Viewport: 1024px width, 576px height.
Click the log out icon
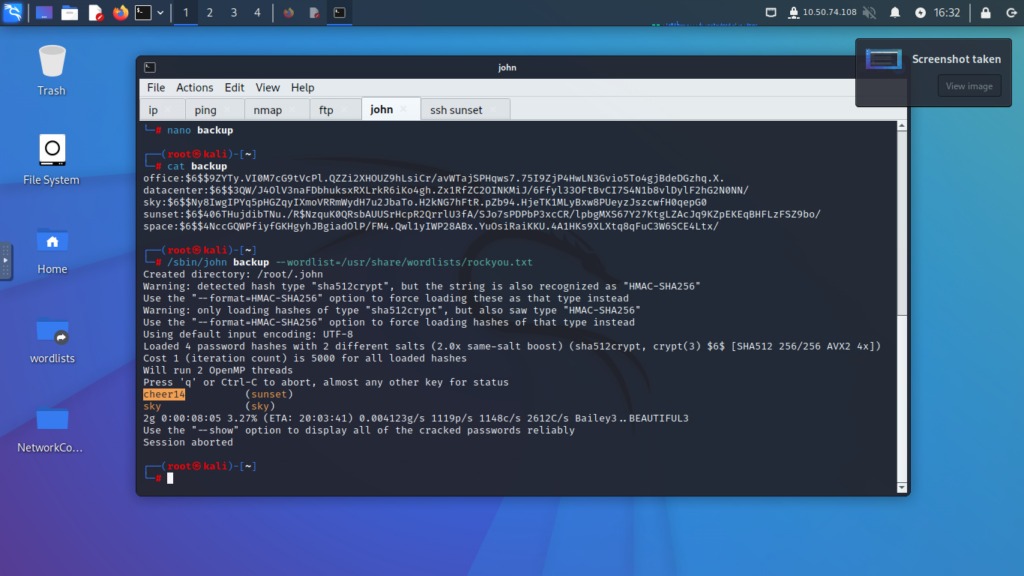pyautogui.click(x=1008, y=13)
